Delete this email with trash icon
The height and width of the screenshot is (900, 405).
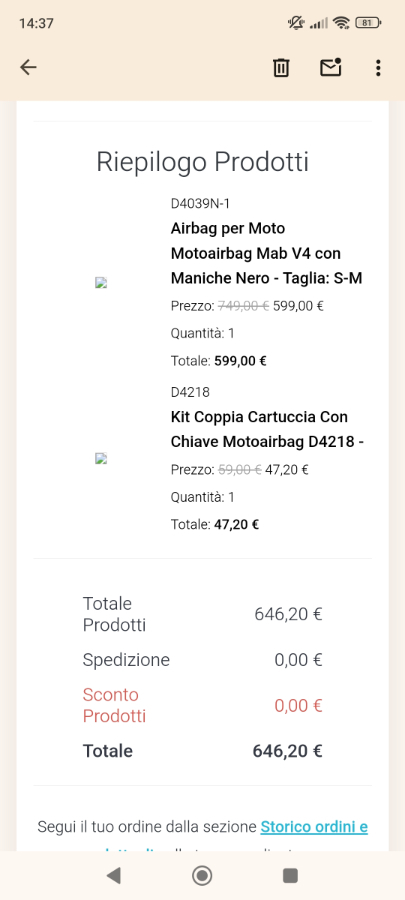click(x=281, y=68)
